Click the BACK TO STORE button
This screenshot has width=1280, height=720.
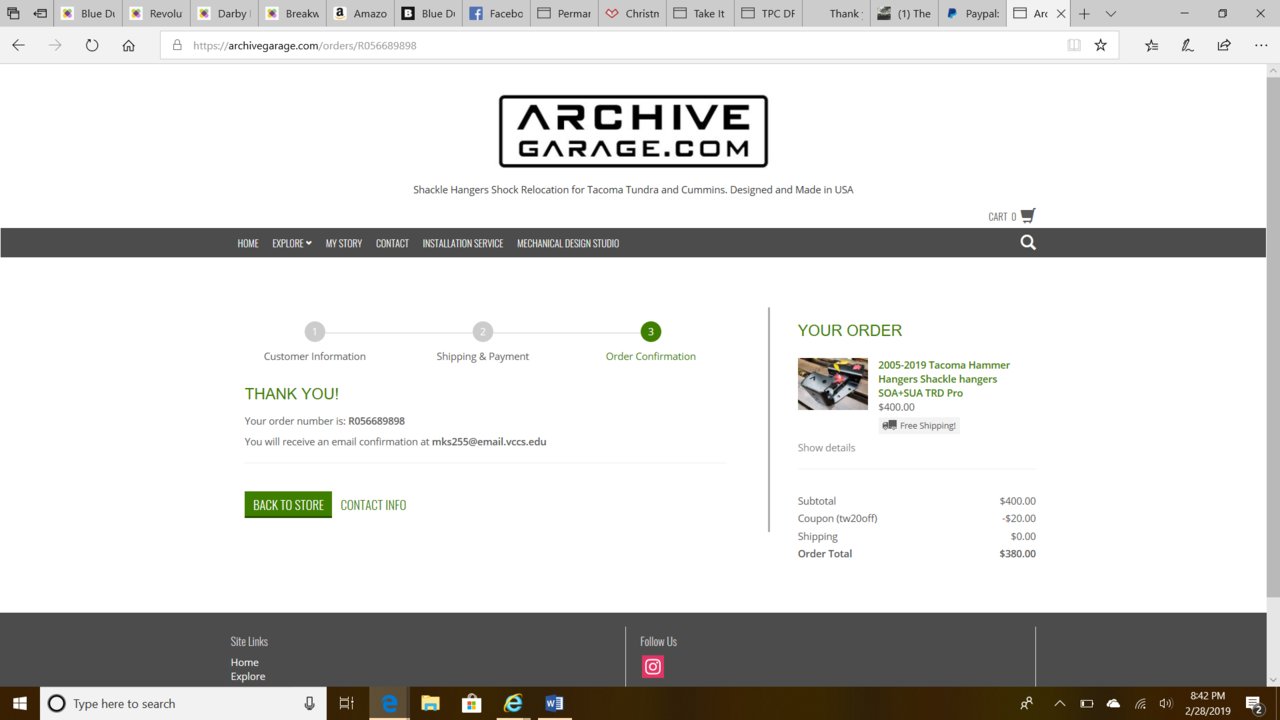point(288,505)
